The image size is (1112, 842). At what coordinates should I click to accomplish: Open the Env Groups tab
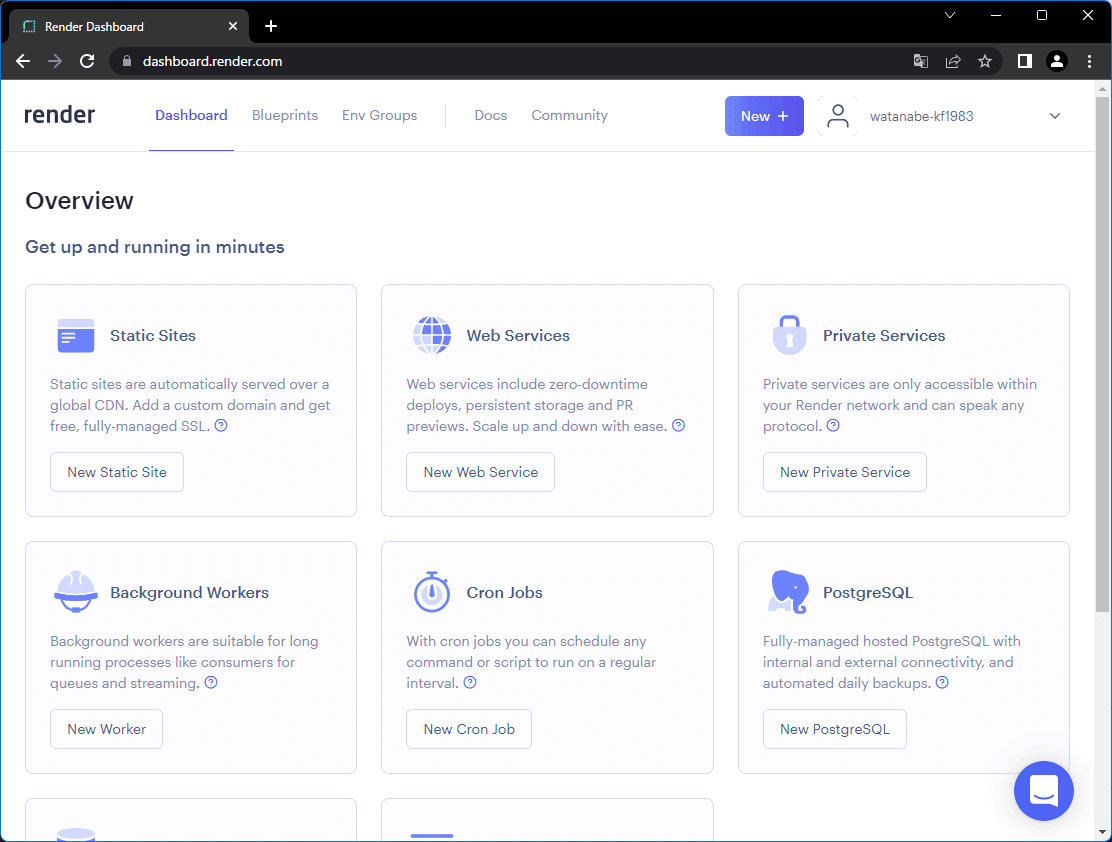click(379, 115)
